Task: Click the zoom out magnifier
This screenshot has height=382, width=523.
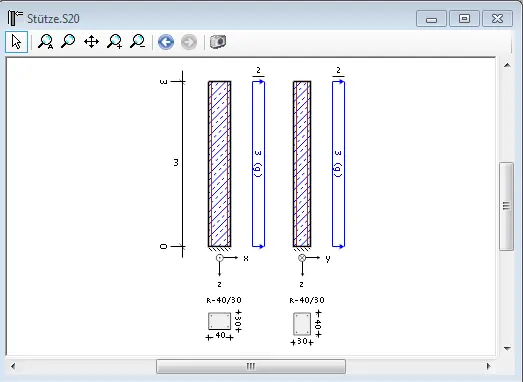Action: click(x=137, y=42)
